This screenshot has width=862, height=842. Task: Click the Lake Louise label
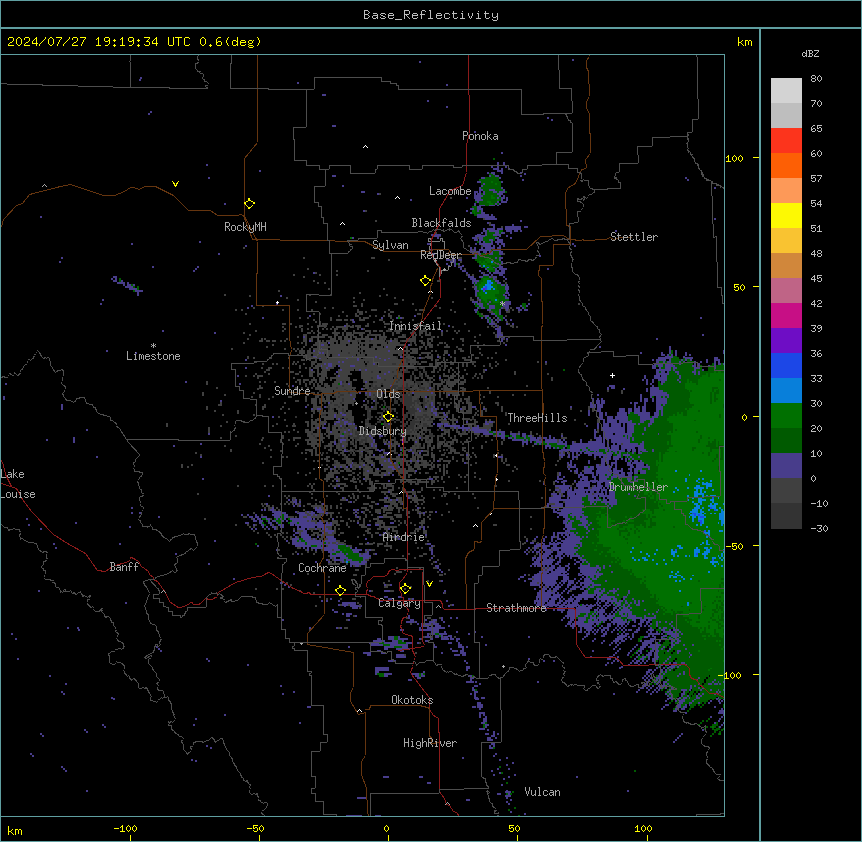[18, 484]
